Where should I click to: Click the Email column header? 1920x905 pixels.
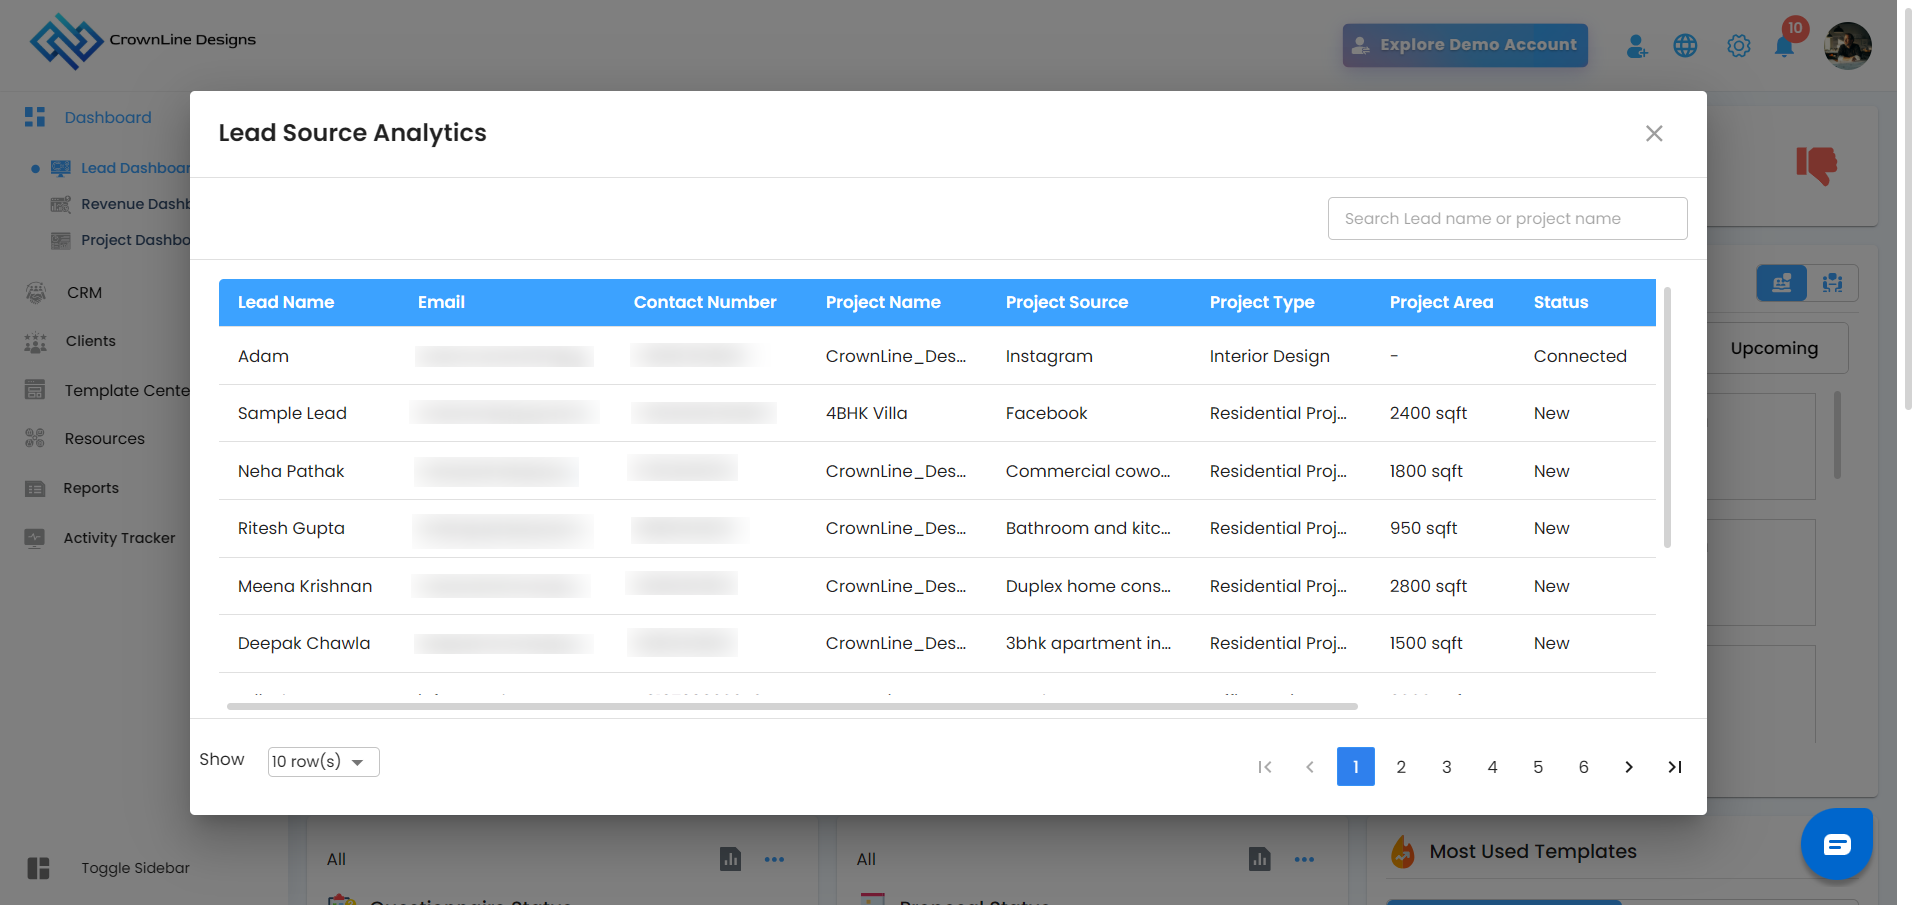[x=441, y=302]
